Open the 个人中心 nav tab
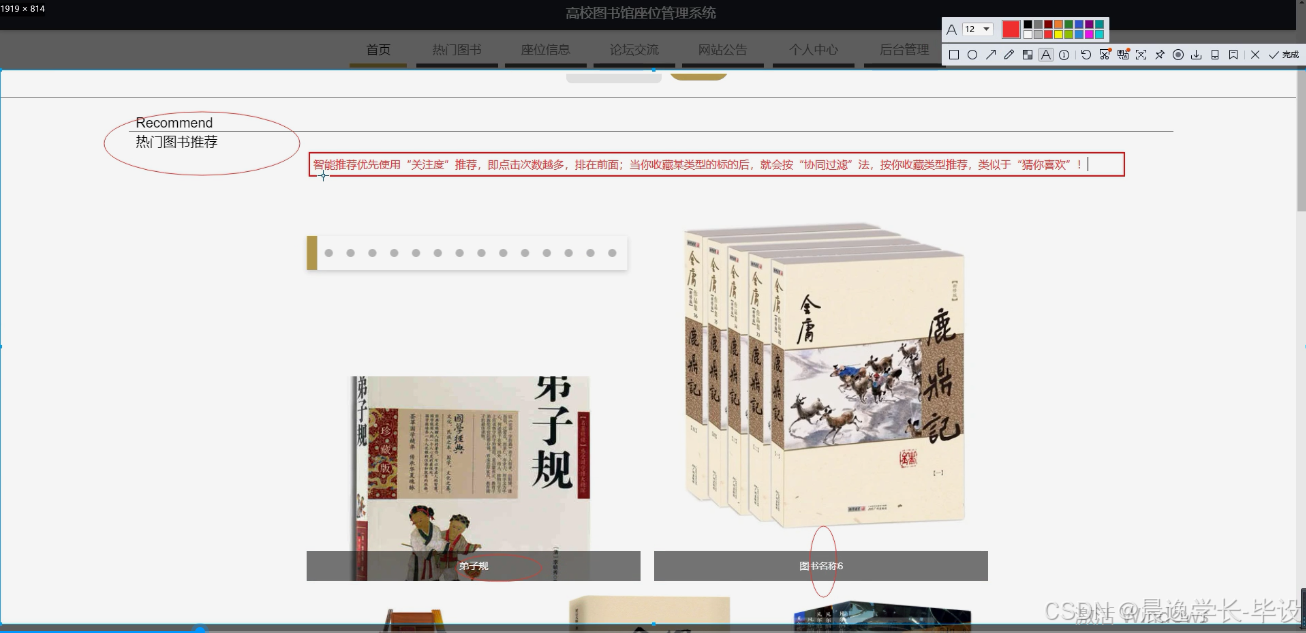 [x=813, y=50]
